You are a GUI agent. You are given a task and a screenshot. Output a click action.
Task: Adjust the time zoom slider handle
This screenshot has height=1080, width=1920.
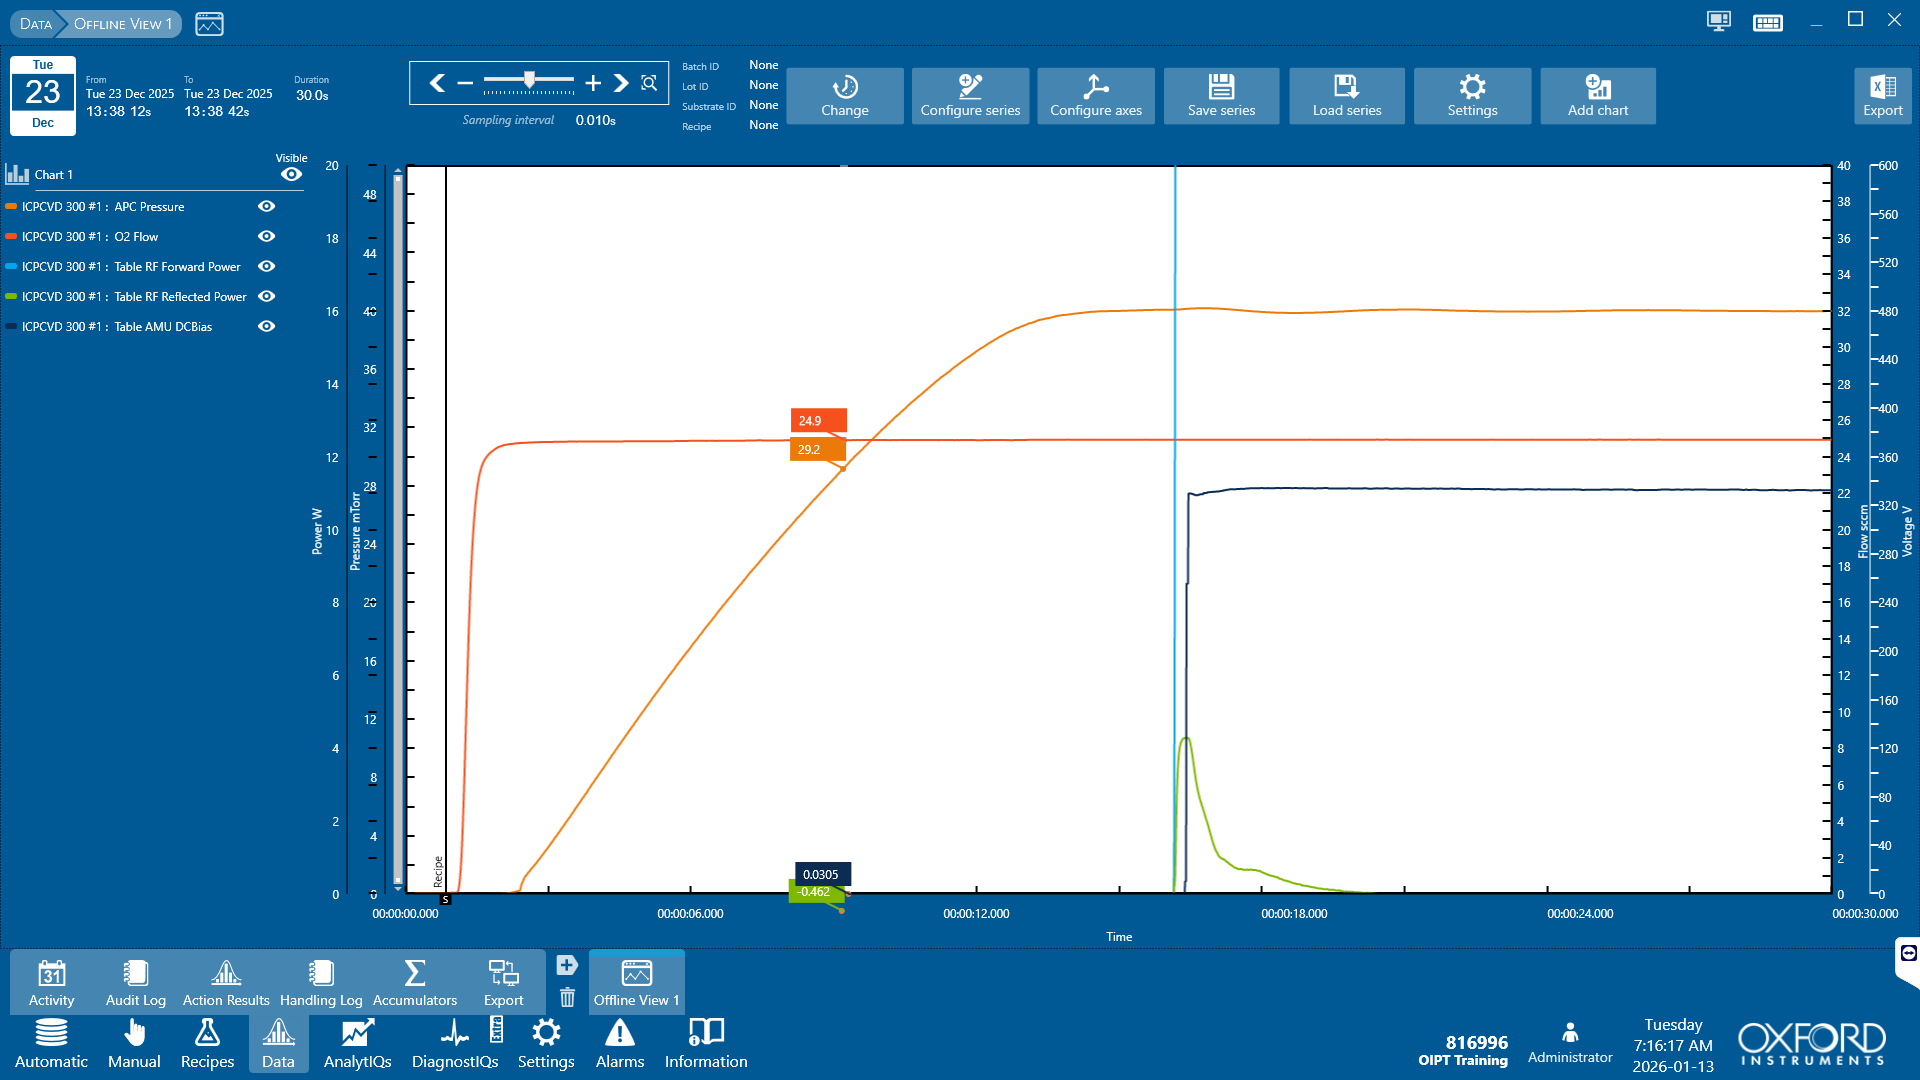click(x=529, y=79)
